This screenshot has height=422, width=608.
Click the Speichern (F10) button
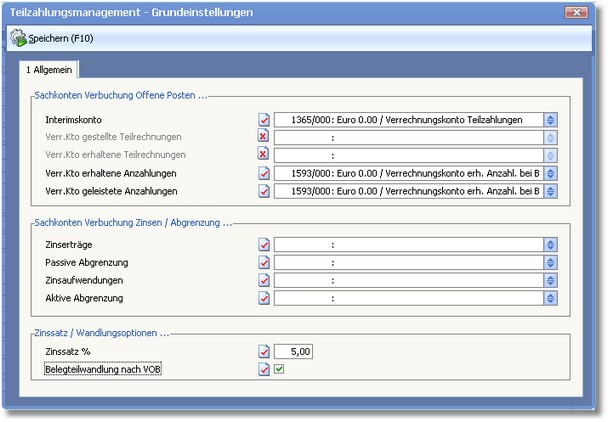[56, 39]
